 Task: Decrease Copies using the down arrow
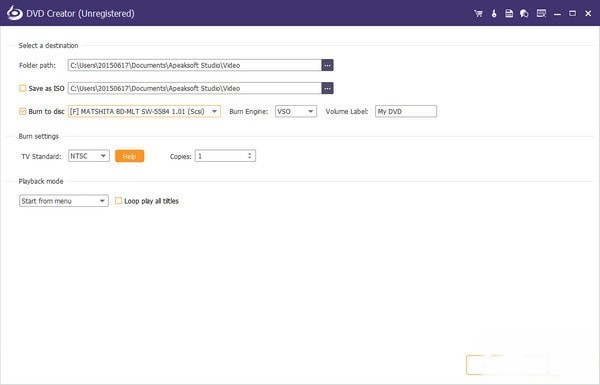[249, 158]
